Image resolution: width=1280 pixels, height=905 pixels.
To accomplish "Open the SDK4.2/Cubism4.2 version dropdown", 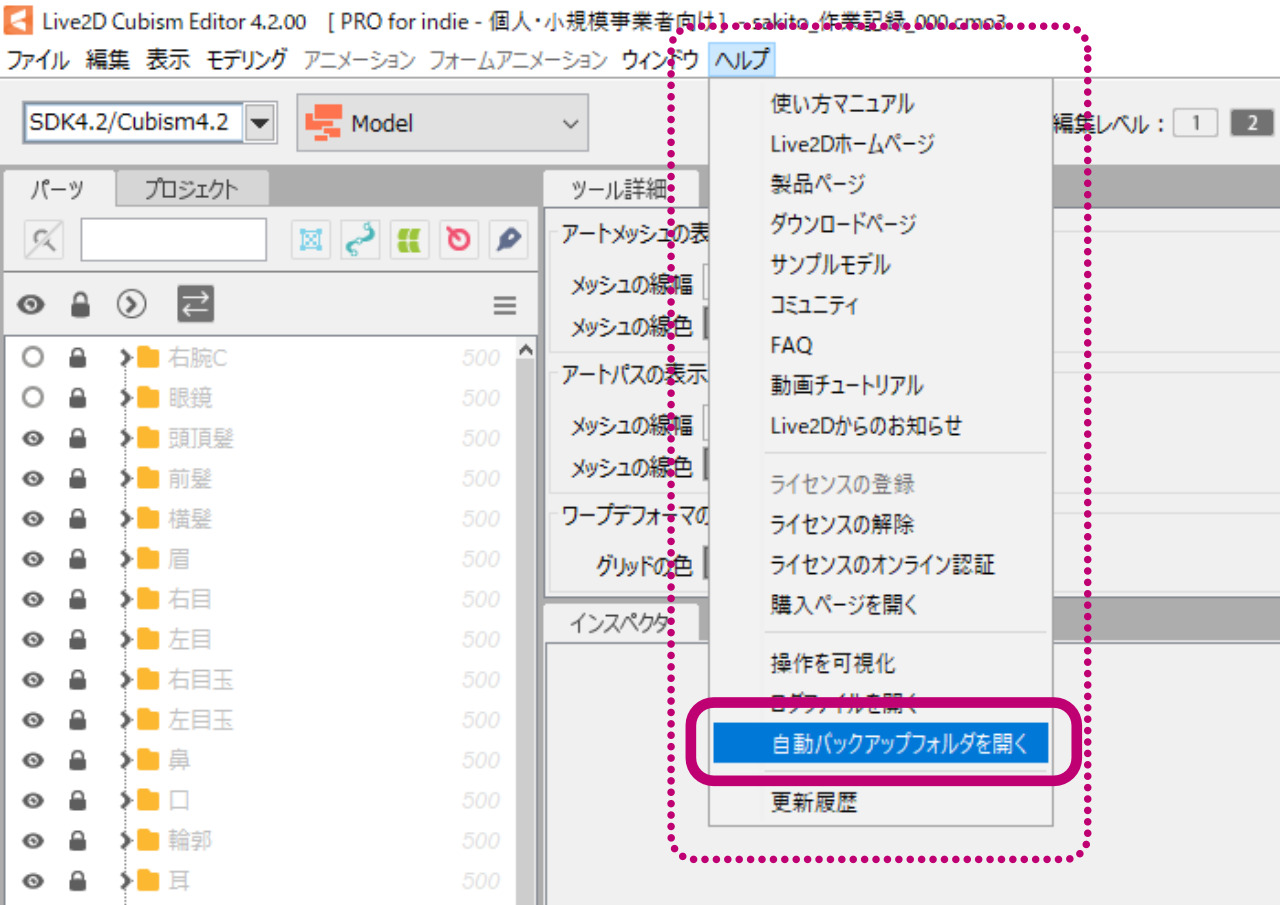I will click(x=260, y=124).
